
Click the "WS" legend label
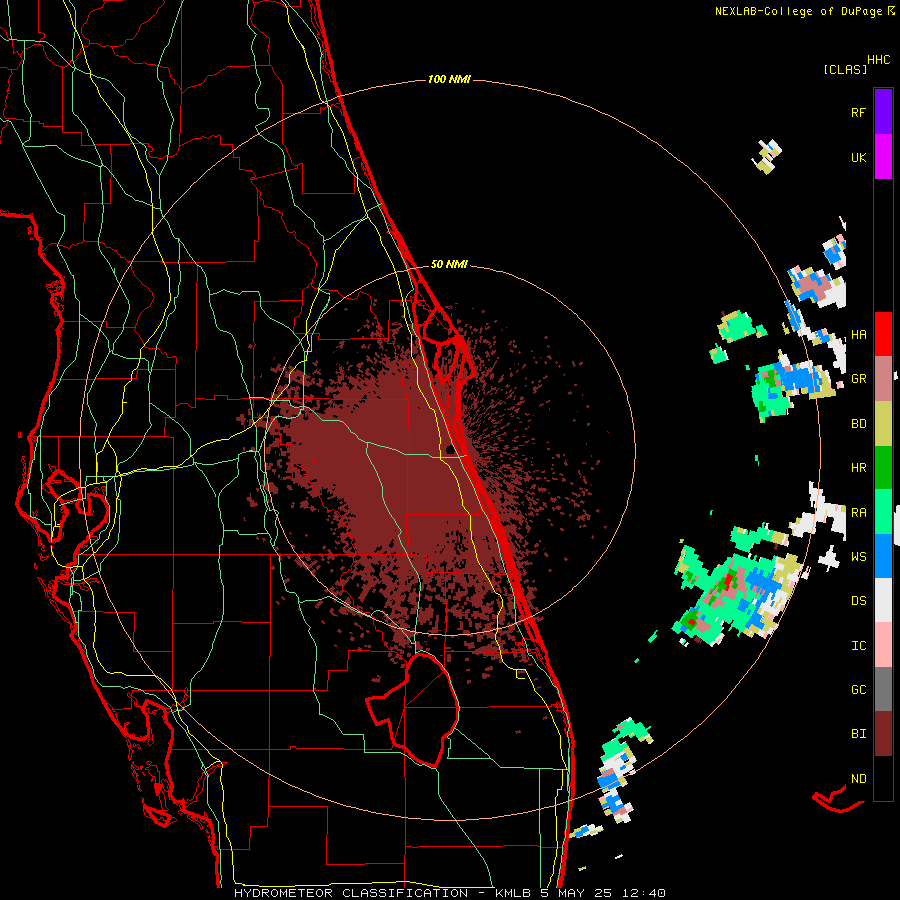(x=858, y=557)
